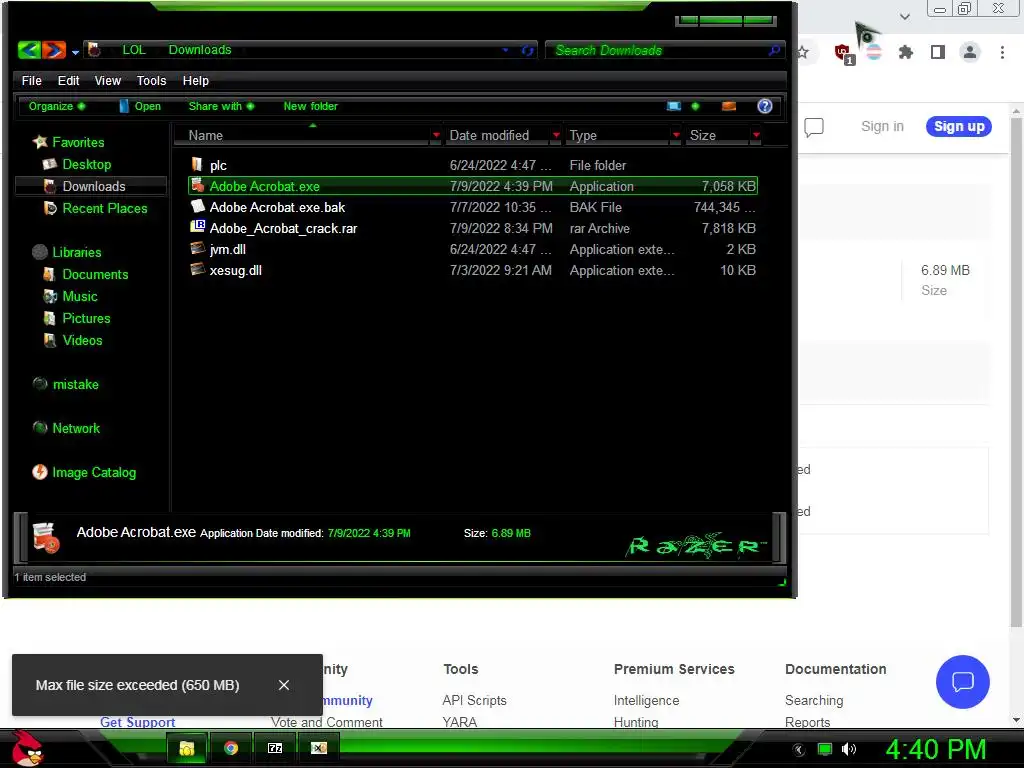Image resolution: width=1024 pixels, height=768 pixels.
Task: Open Desktop in navigation pane
Action: tap(86, 164)
